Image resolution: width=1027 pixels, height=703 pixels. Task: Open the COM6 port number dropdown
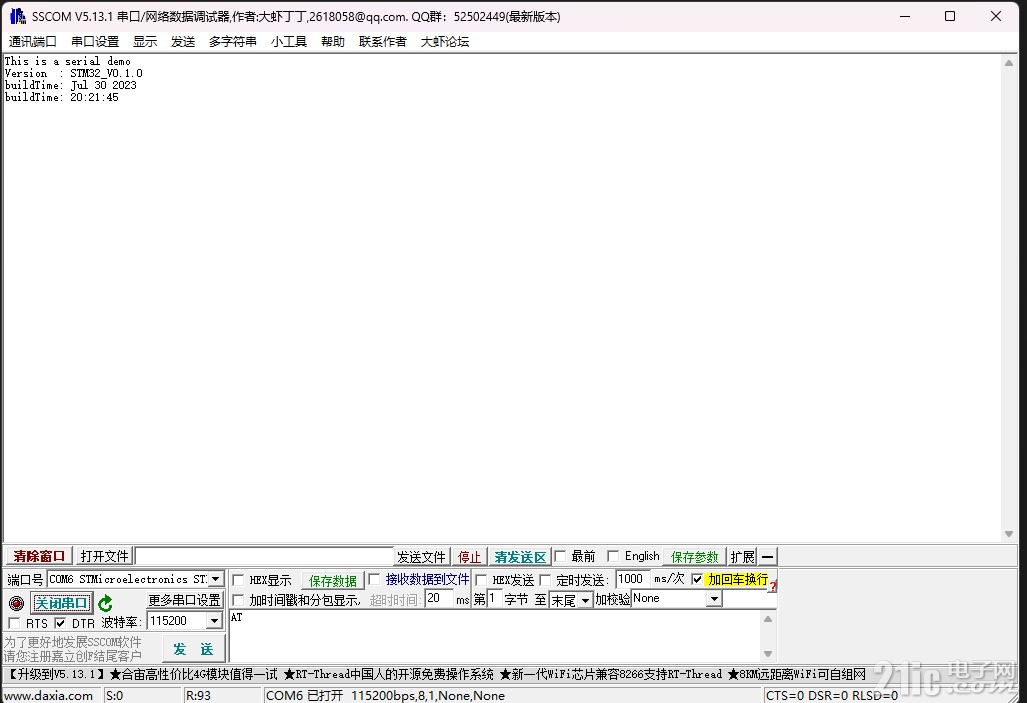pos(215,579)
